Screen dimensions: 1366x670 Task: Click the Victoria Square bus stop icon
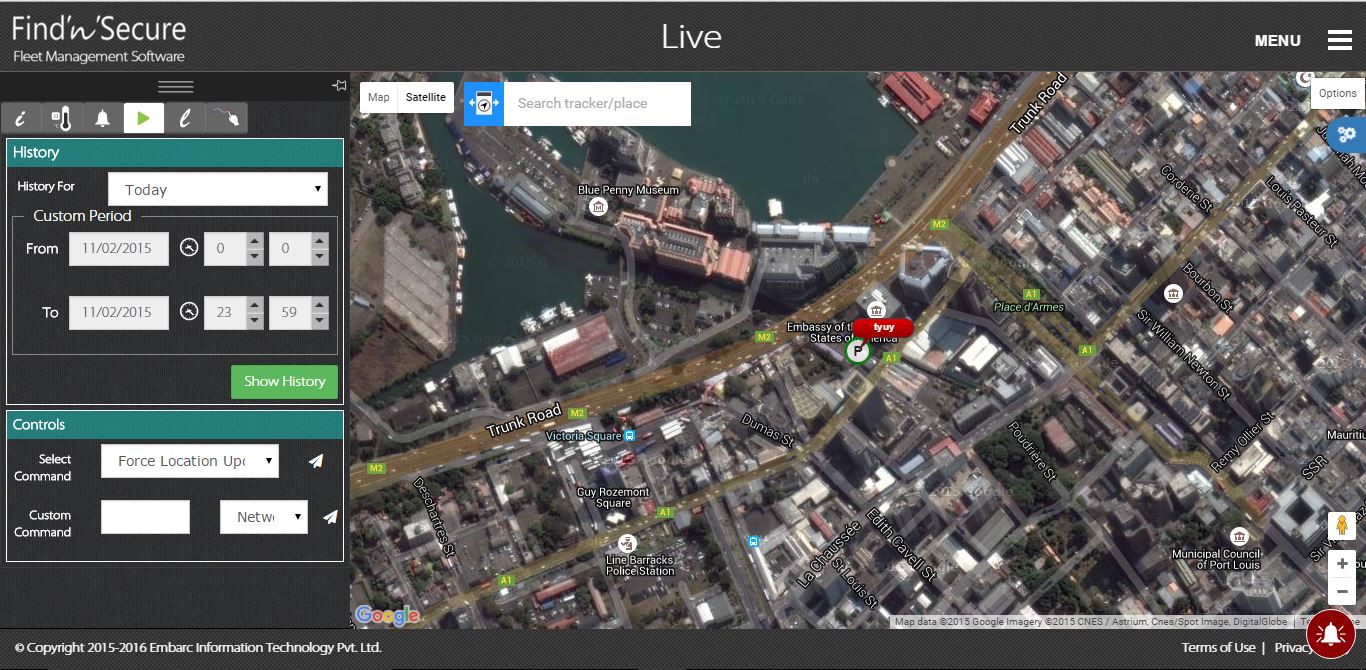[x=630, y=436]
